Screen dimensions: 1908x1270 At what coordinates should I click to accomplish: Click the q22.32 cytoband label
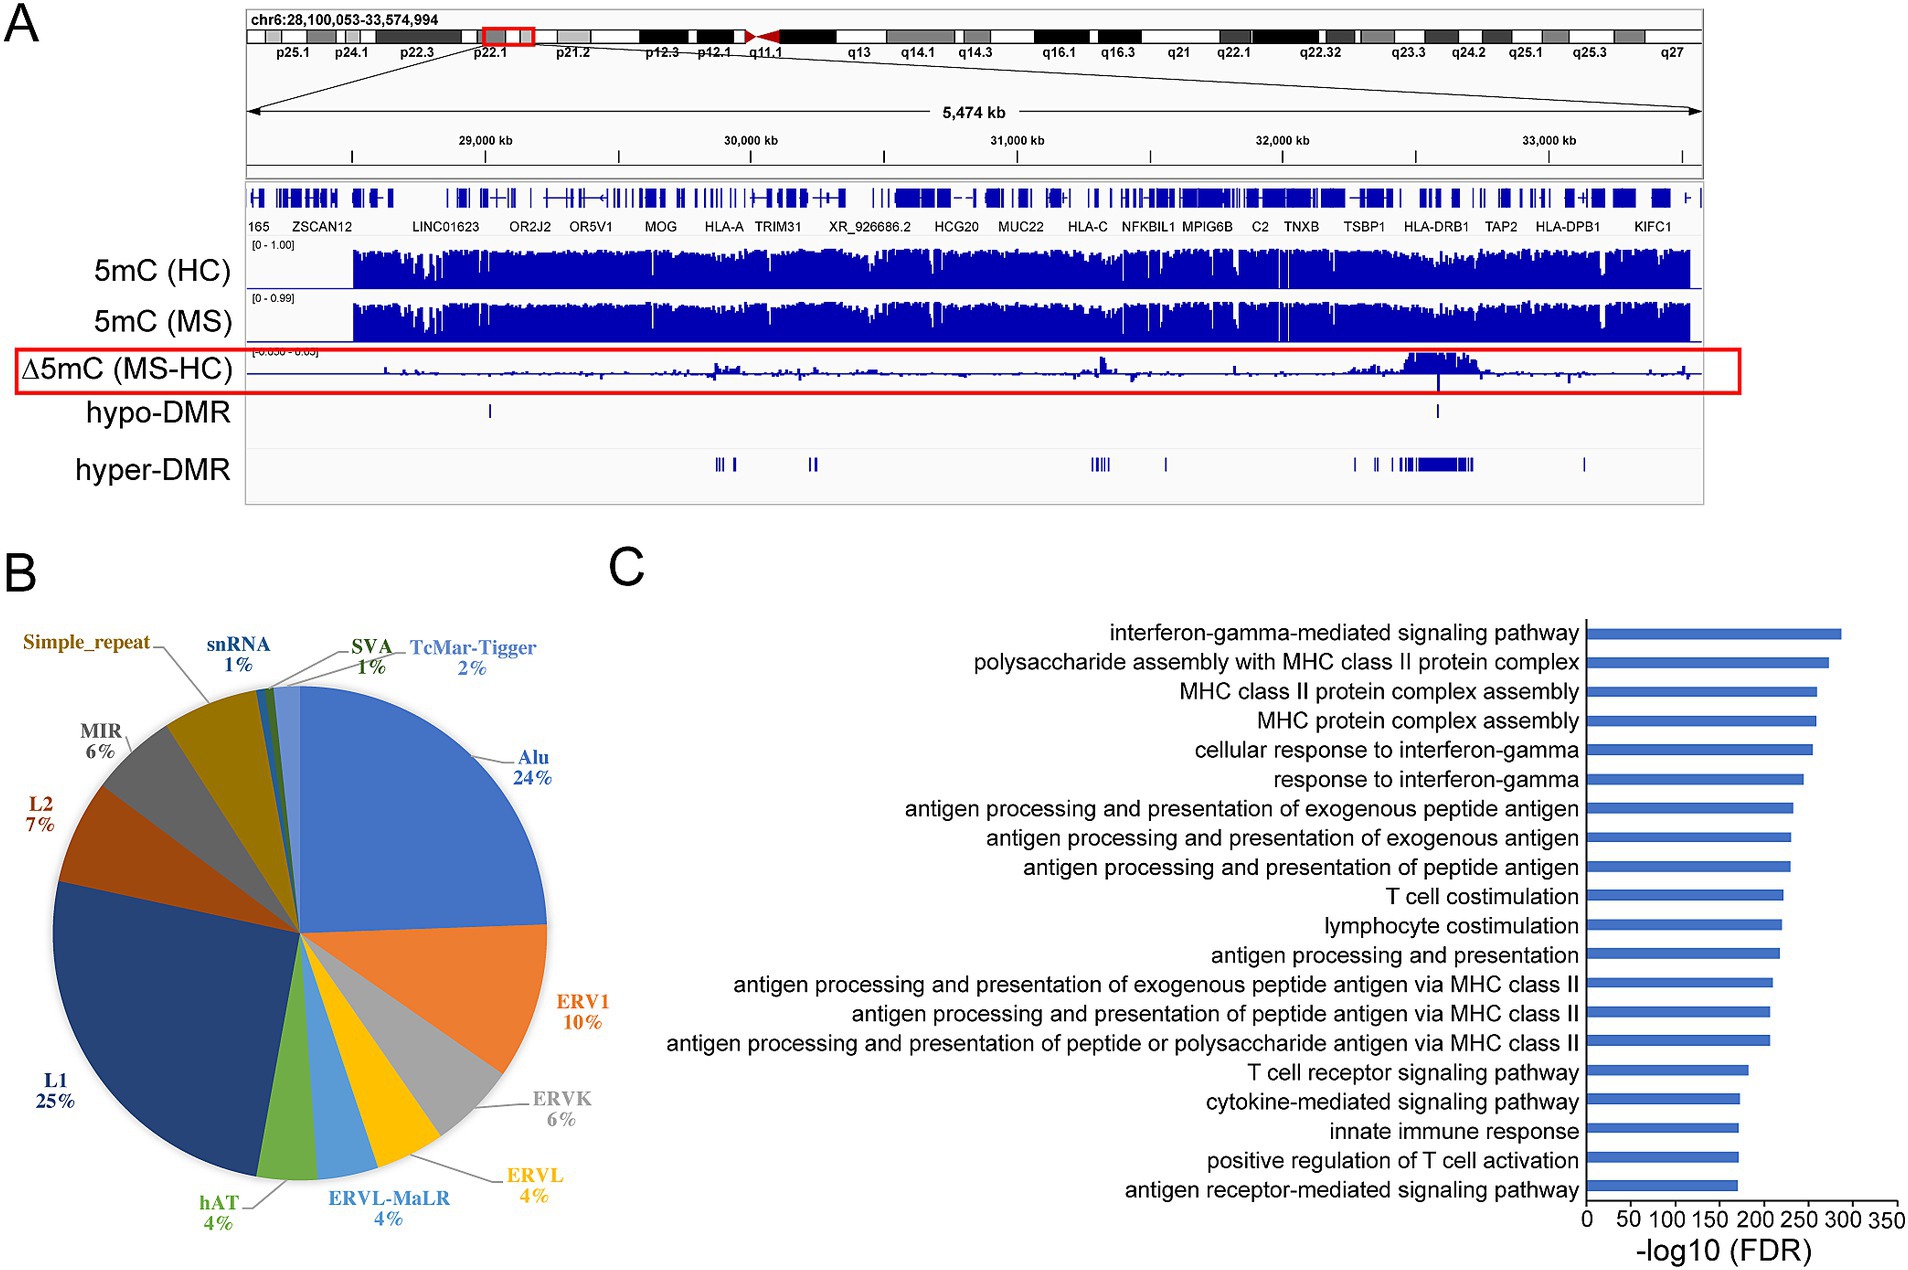pyautogui.click(x=1320, y=53)
